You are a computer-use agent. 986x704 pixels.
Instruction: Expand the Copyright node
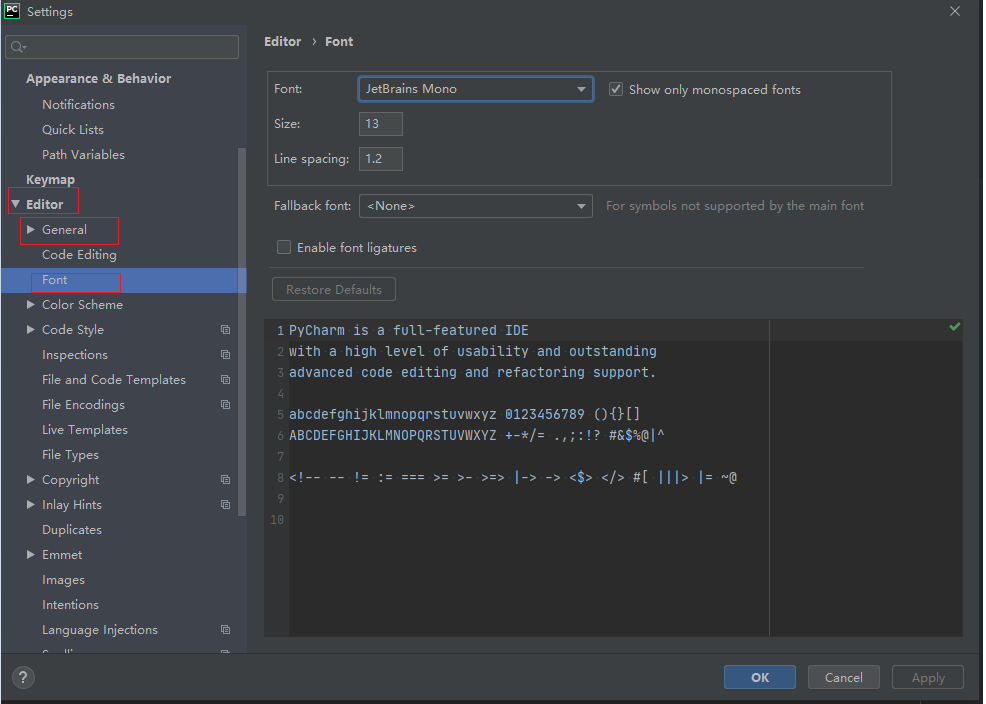tap(30, 480)
